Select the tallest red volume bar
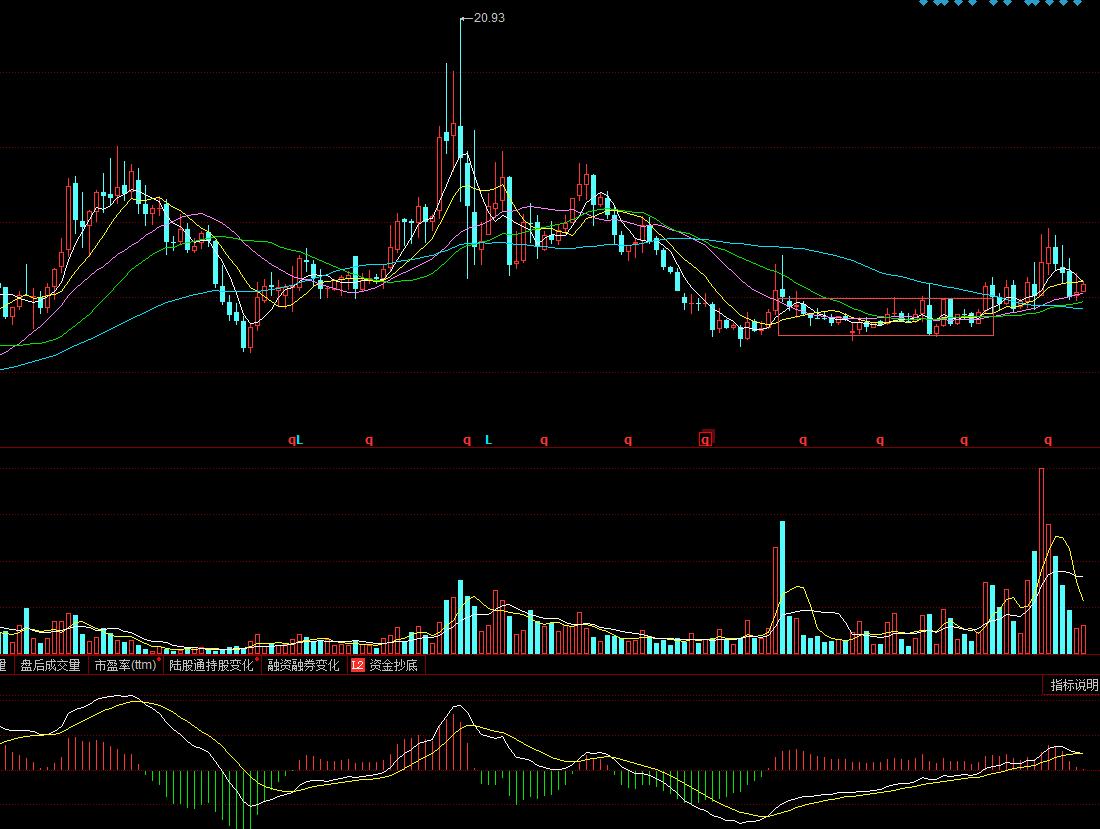The width and height of the screenshot is (1100, 829). 1042,560
